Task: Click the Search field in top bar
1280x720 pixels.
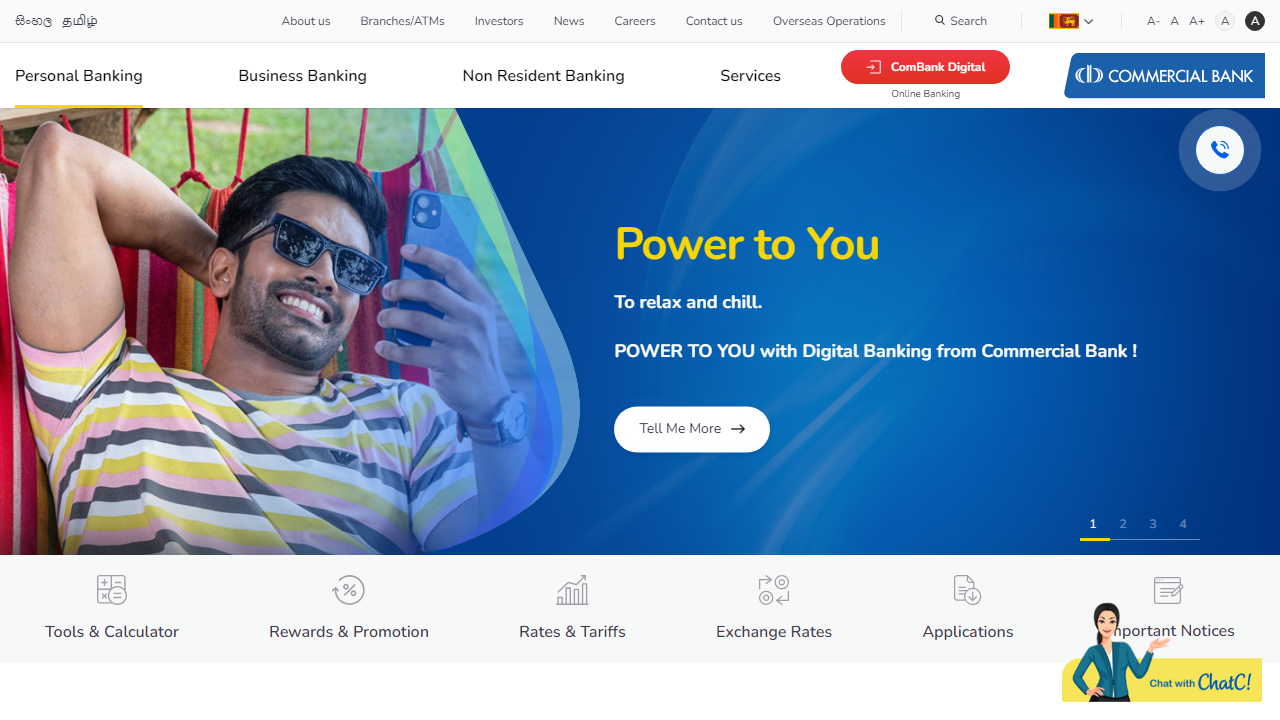Action: coord(961,21)
